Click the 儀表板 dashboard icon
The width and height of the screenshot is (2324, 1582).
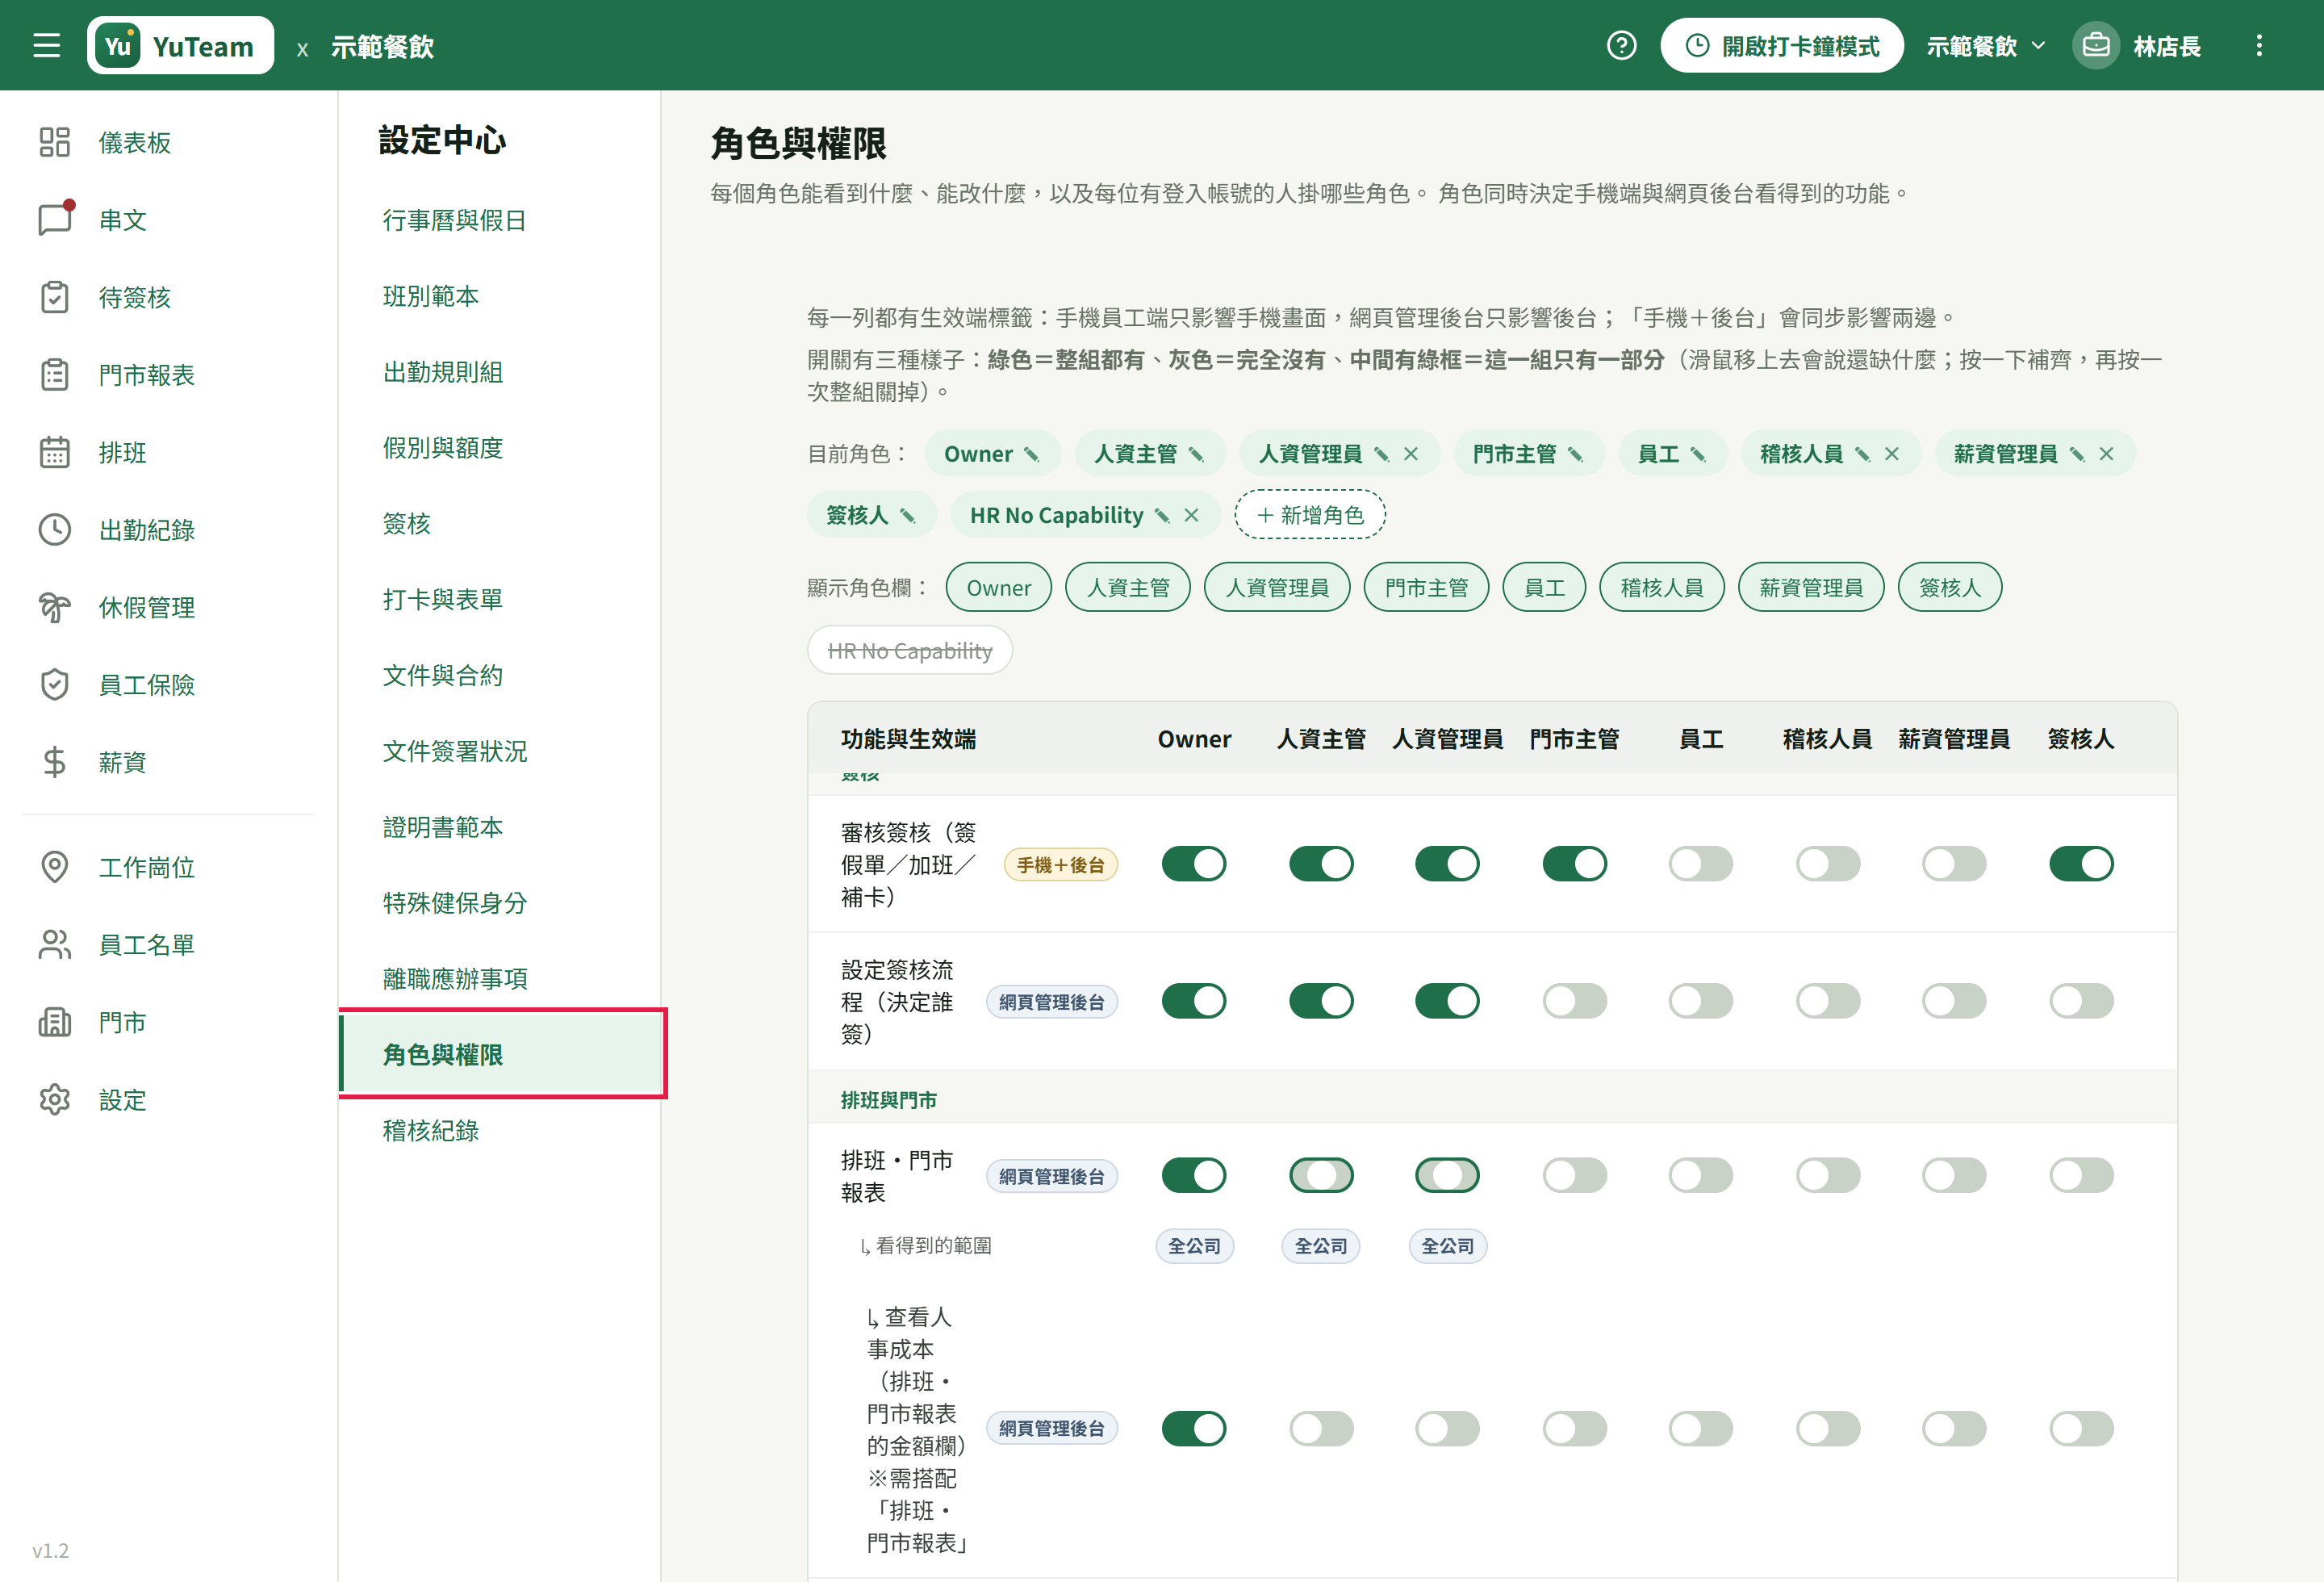pyautogui.click(x=54, y=142)
